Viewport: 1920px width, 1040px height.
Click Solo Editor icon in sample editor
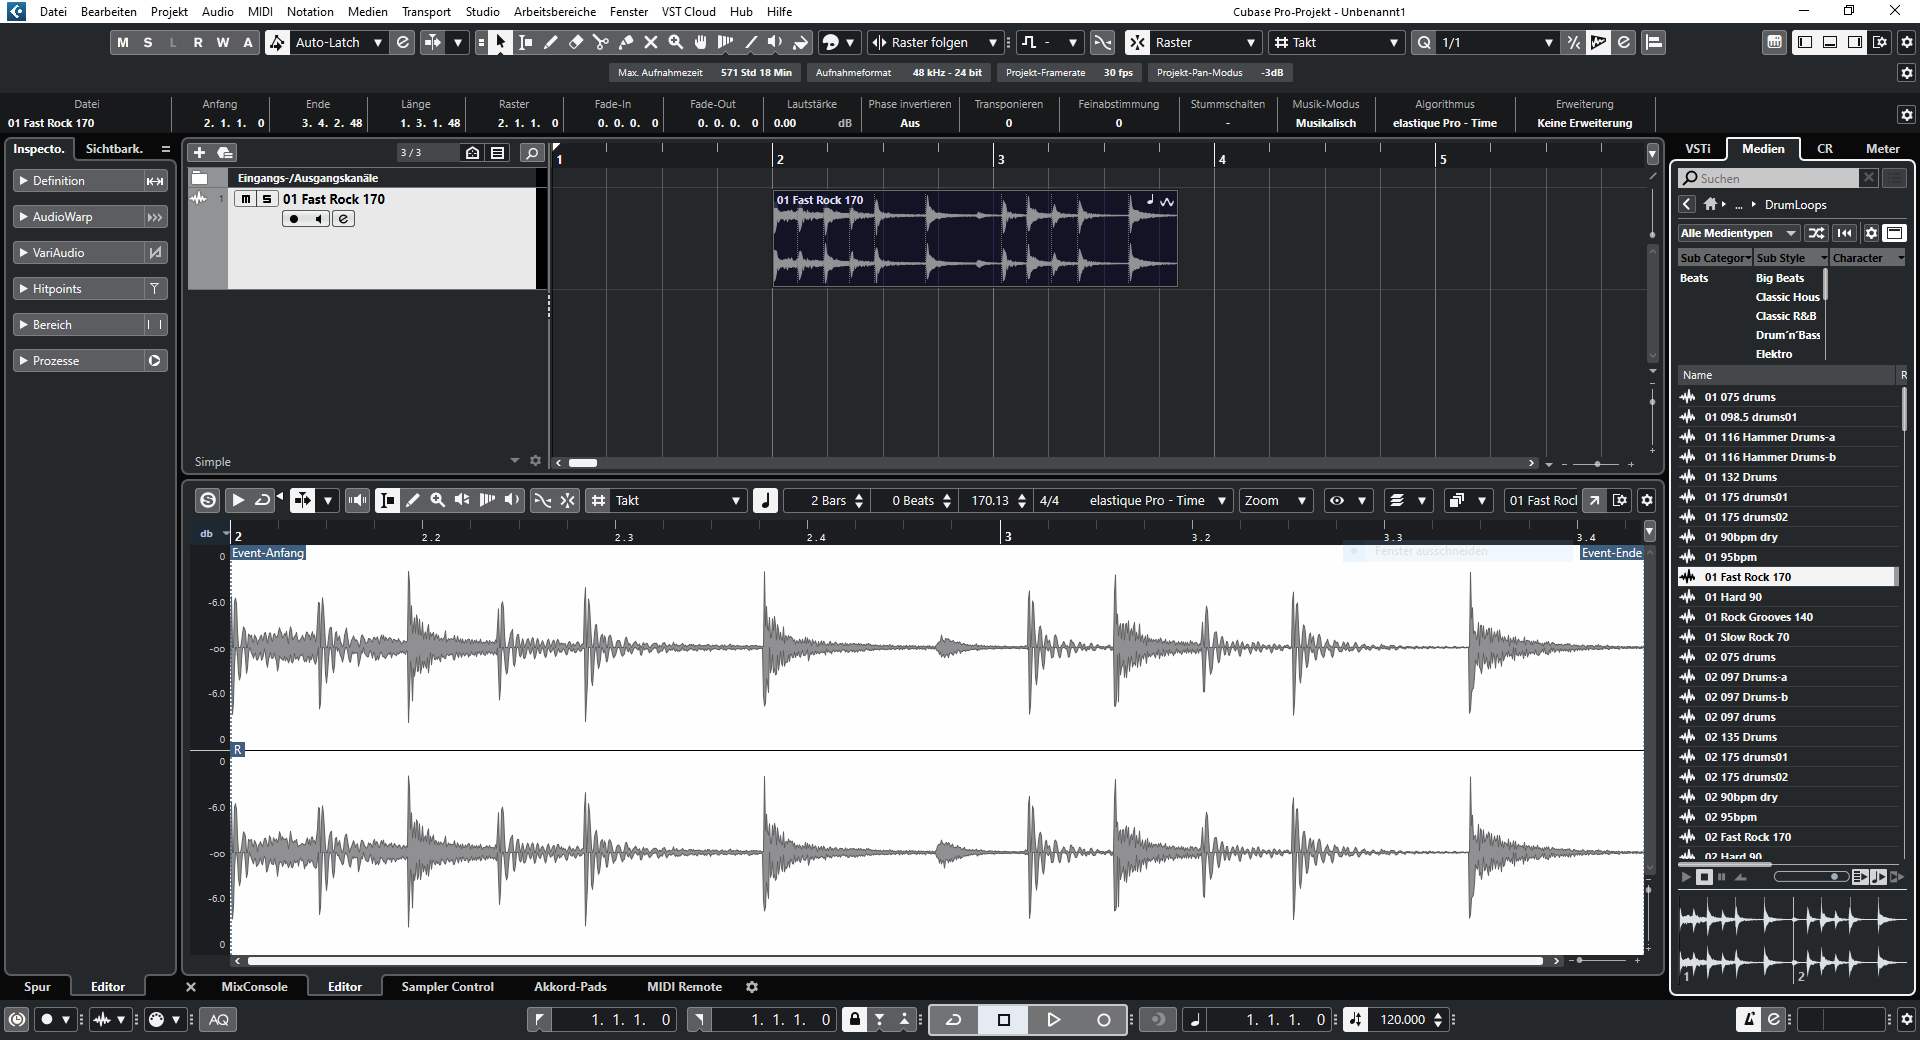[208, 500]
